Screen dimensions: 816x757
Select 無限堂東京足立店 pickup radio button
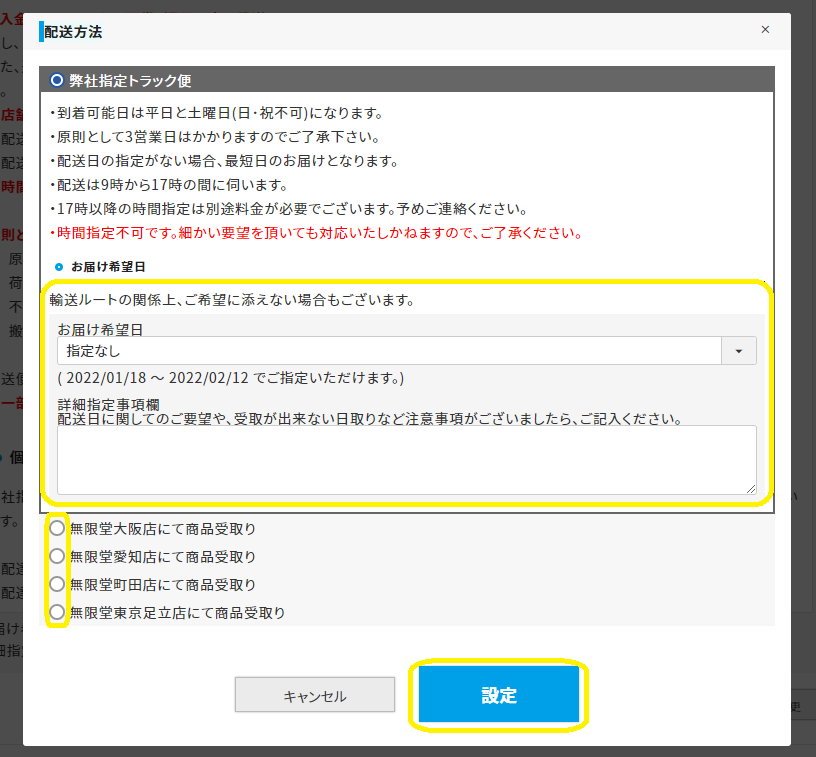pyautogui.click(x=58, y=612)
